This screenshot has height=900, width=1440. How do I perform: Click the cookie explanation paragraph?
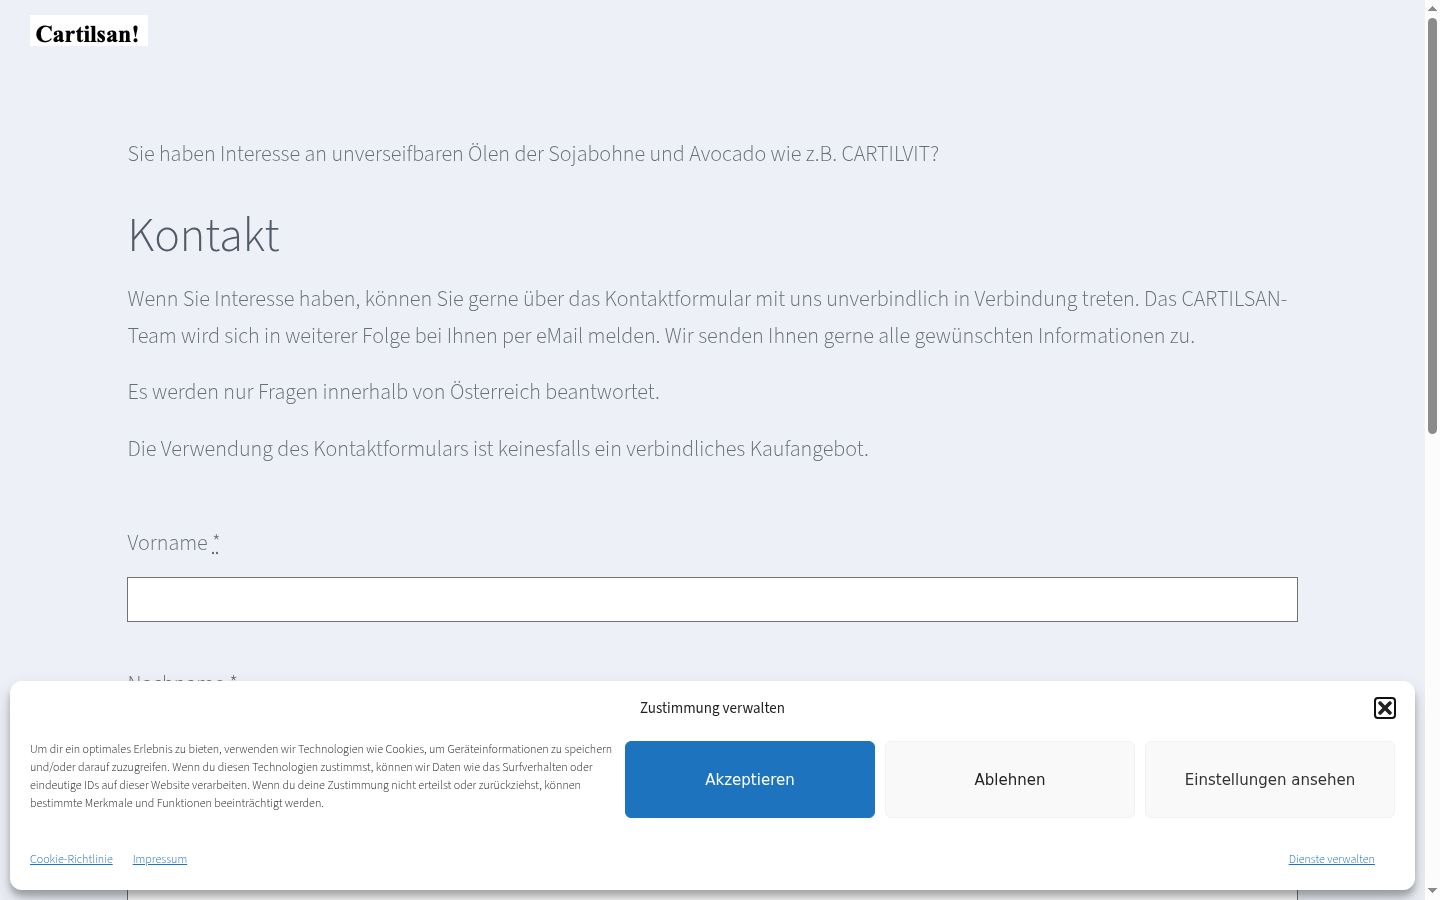tap(321, 776)
